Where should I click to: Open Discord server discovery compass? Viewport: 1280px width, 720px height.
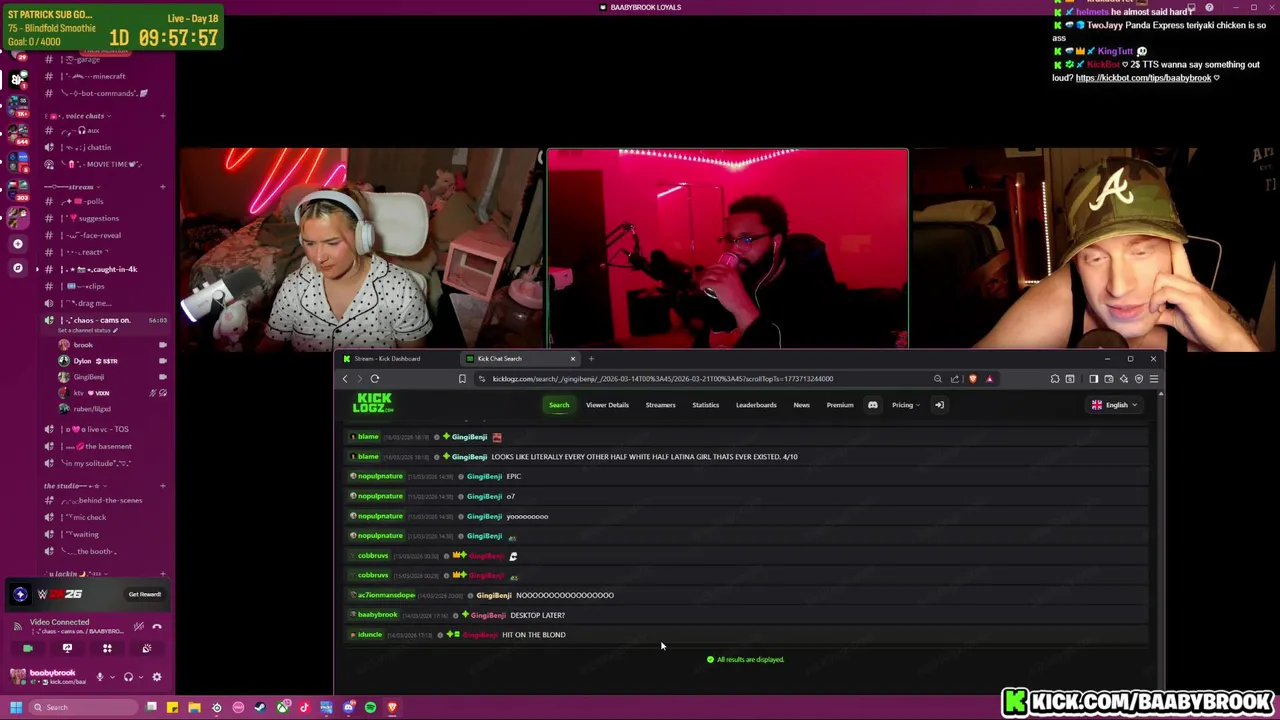(x=17, y=268)
